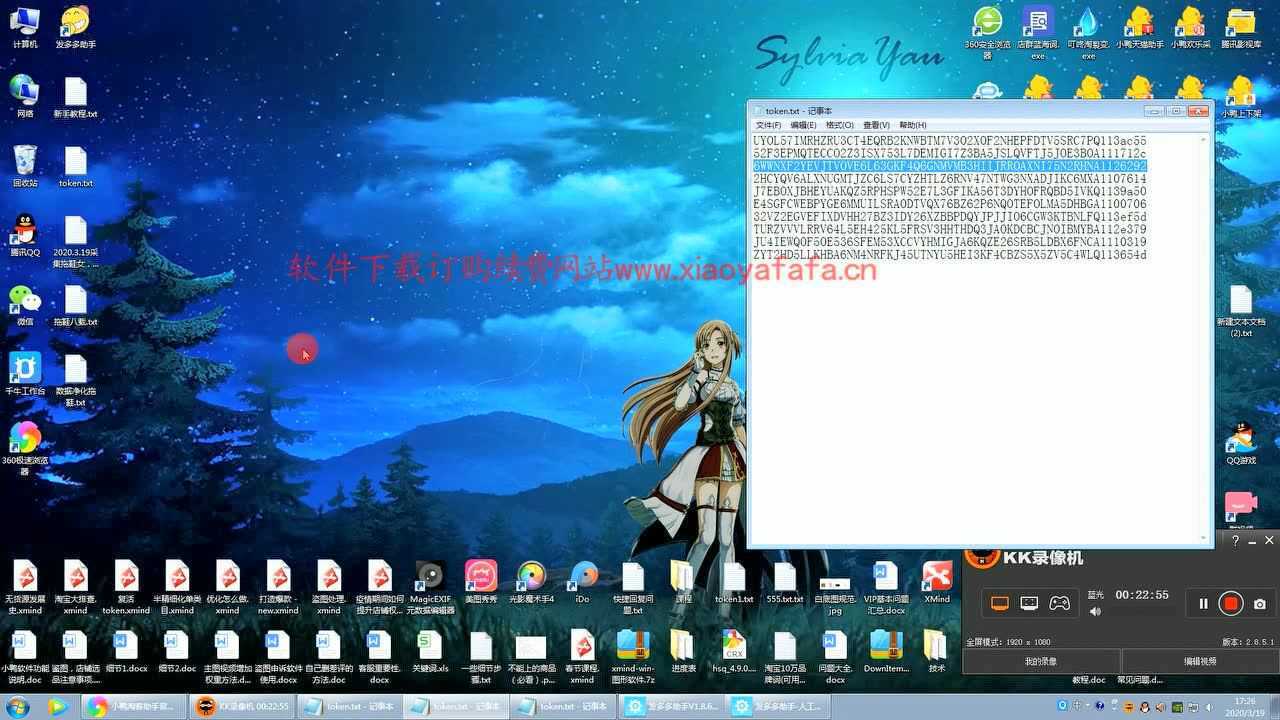
Task: Open the 计算机 desktop icon
Action: click(25, 28)
